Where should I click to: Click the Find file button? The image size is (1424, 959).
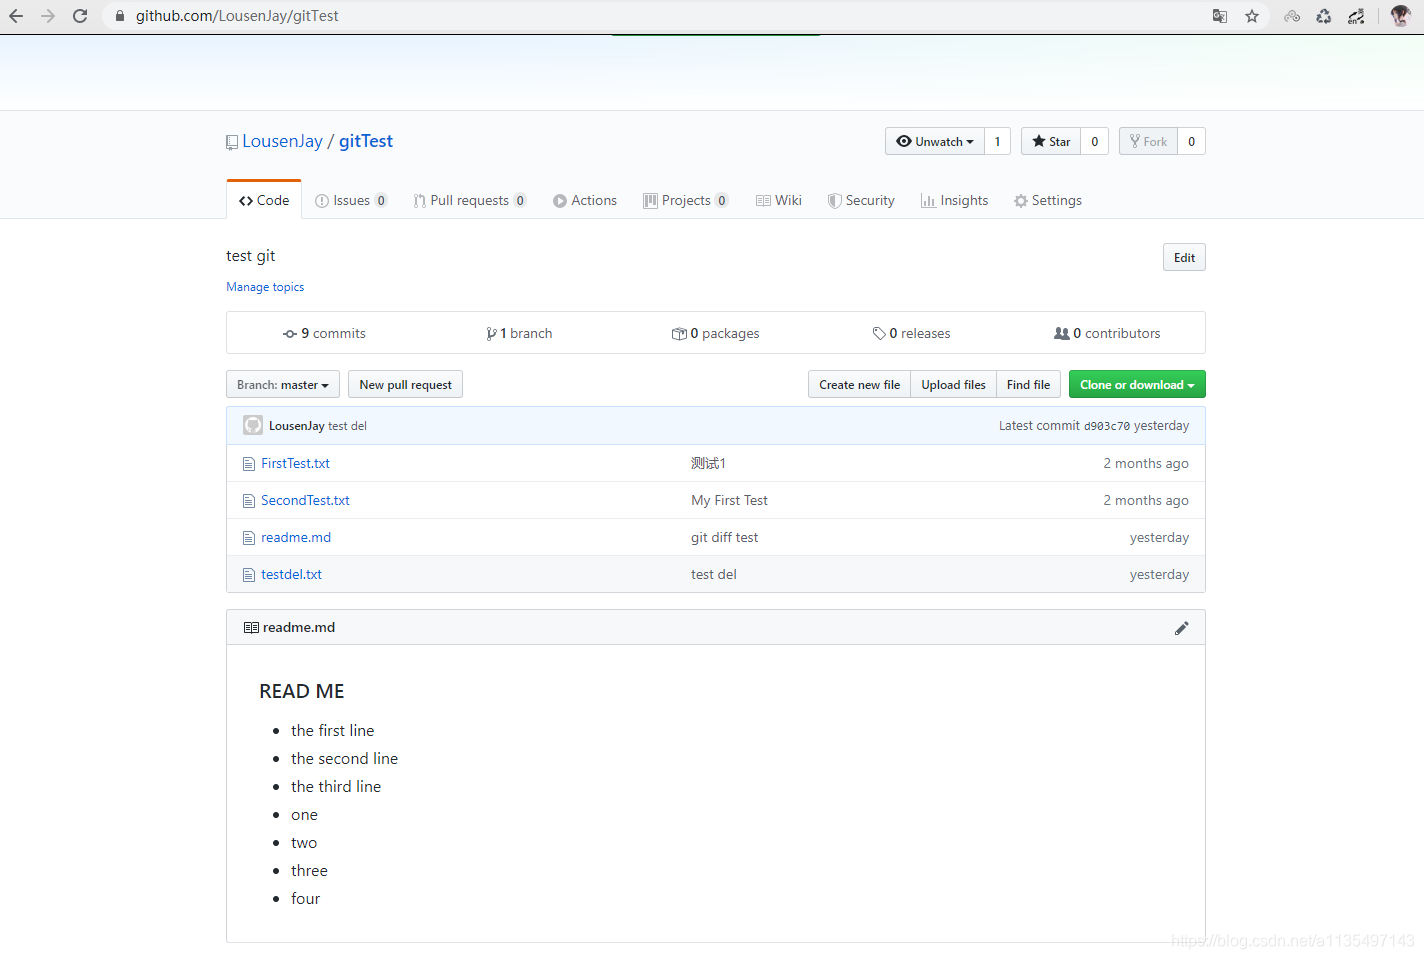[1028, 385]
